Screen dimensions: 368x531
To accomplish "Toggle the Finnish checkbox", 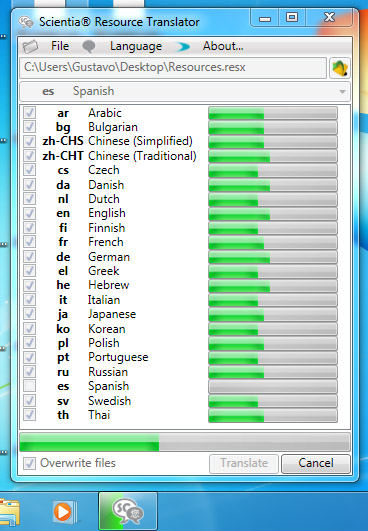I will pos(29,227).
